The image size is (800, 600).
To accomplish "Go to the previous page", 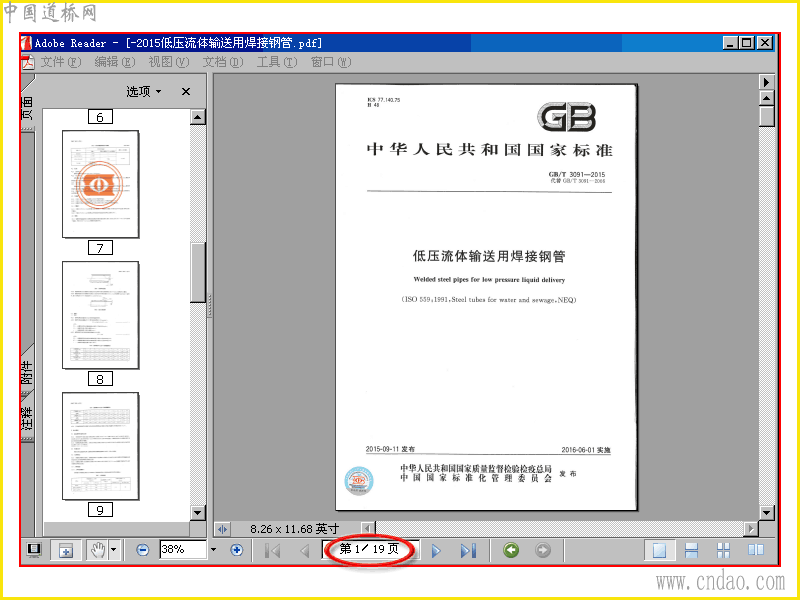I will point(305,551).
